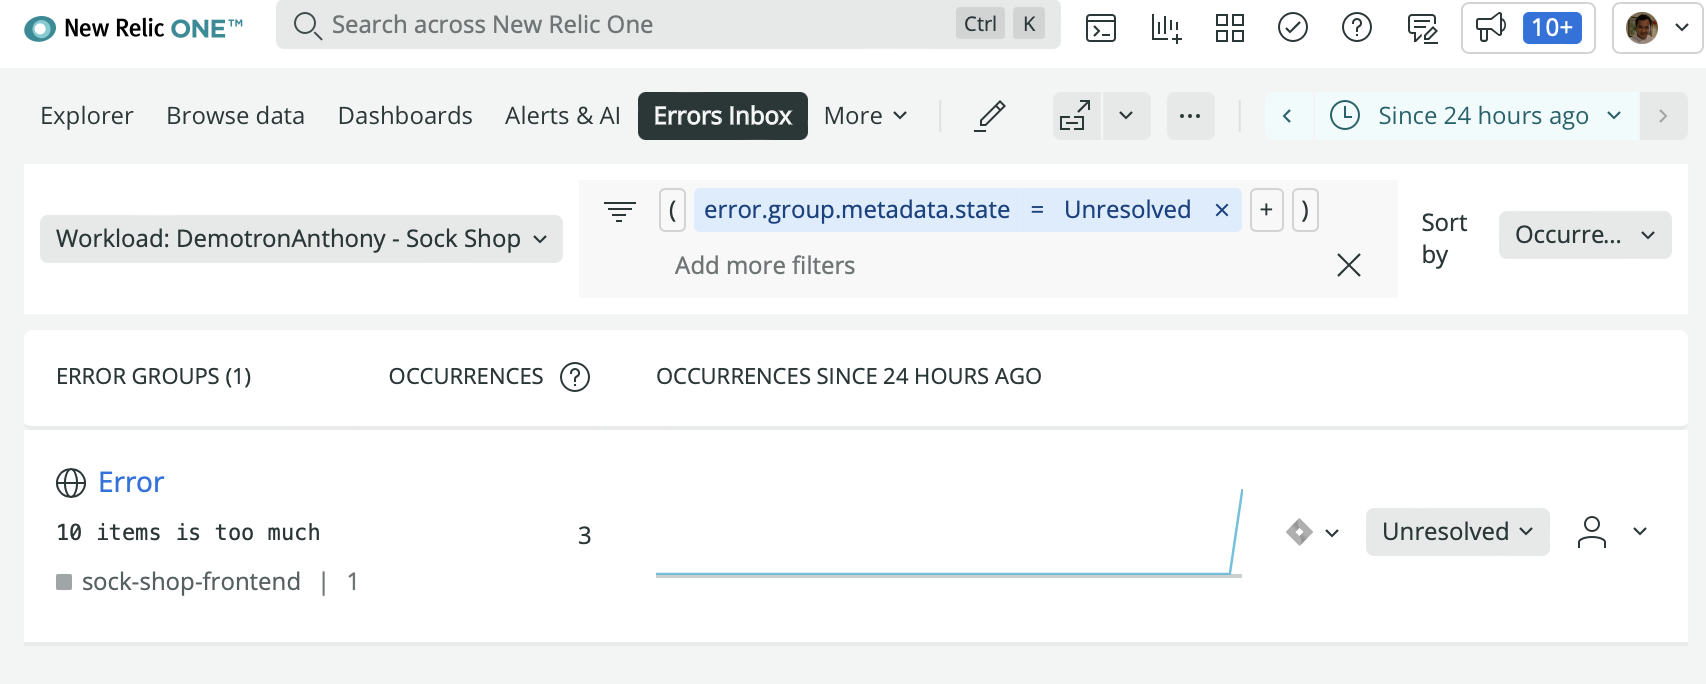Click the 10+ notifications badge
Screen dimensions: 1706x684
pyautogui.click(x=1552, y=28)
